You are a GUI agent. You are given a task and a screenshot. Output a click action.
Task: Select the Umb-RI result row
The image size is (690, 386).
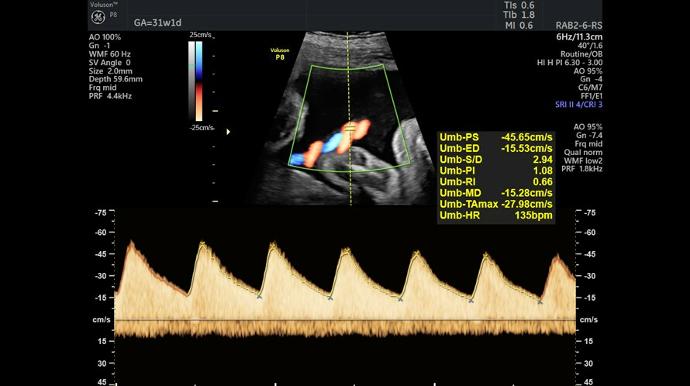[496, 182]
